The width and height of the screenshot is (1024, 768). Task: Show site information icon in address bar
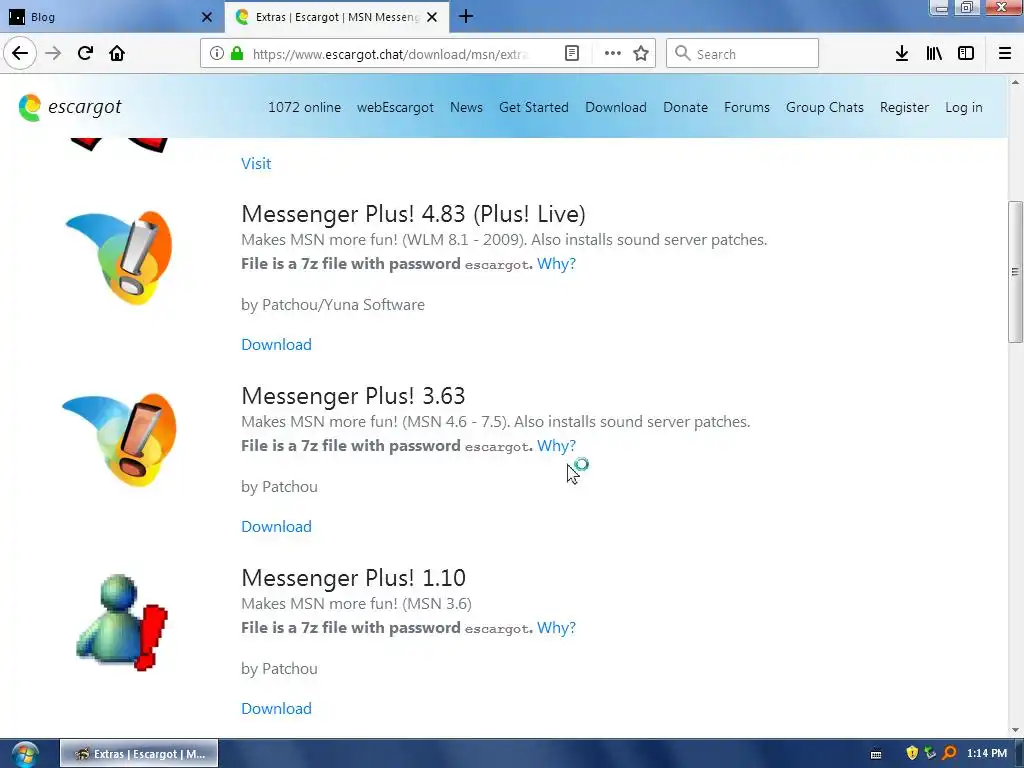click(x=217, y=54)
